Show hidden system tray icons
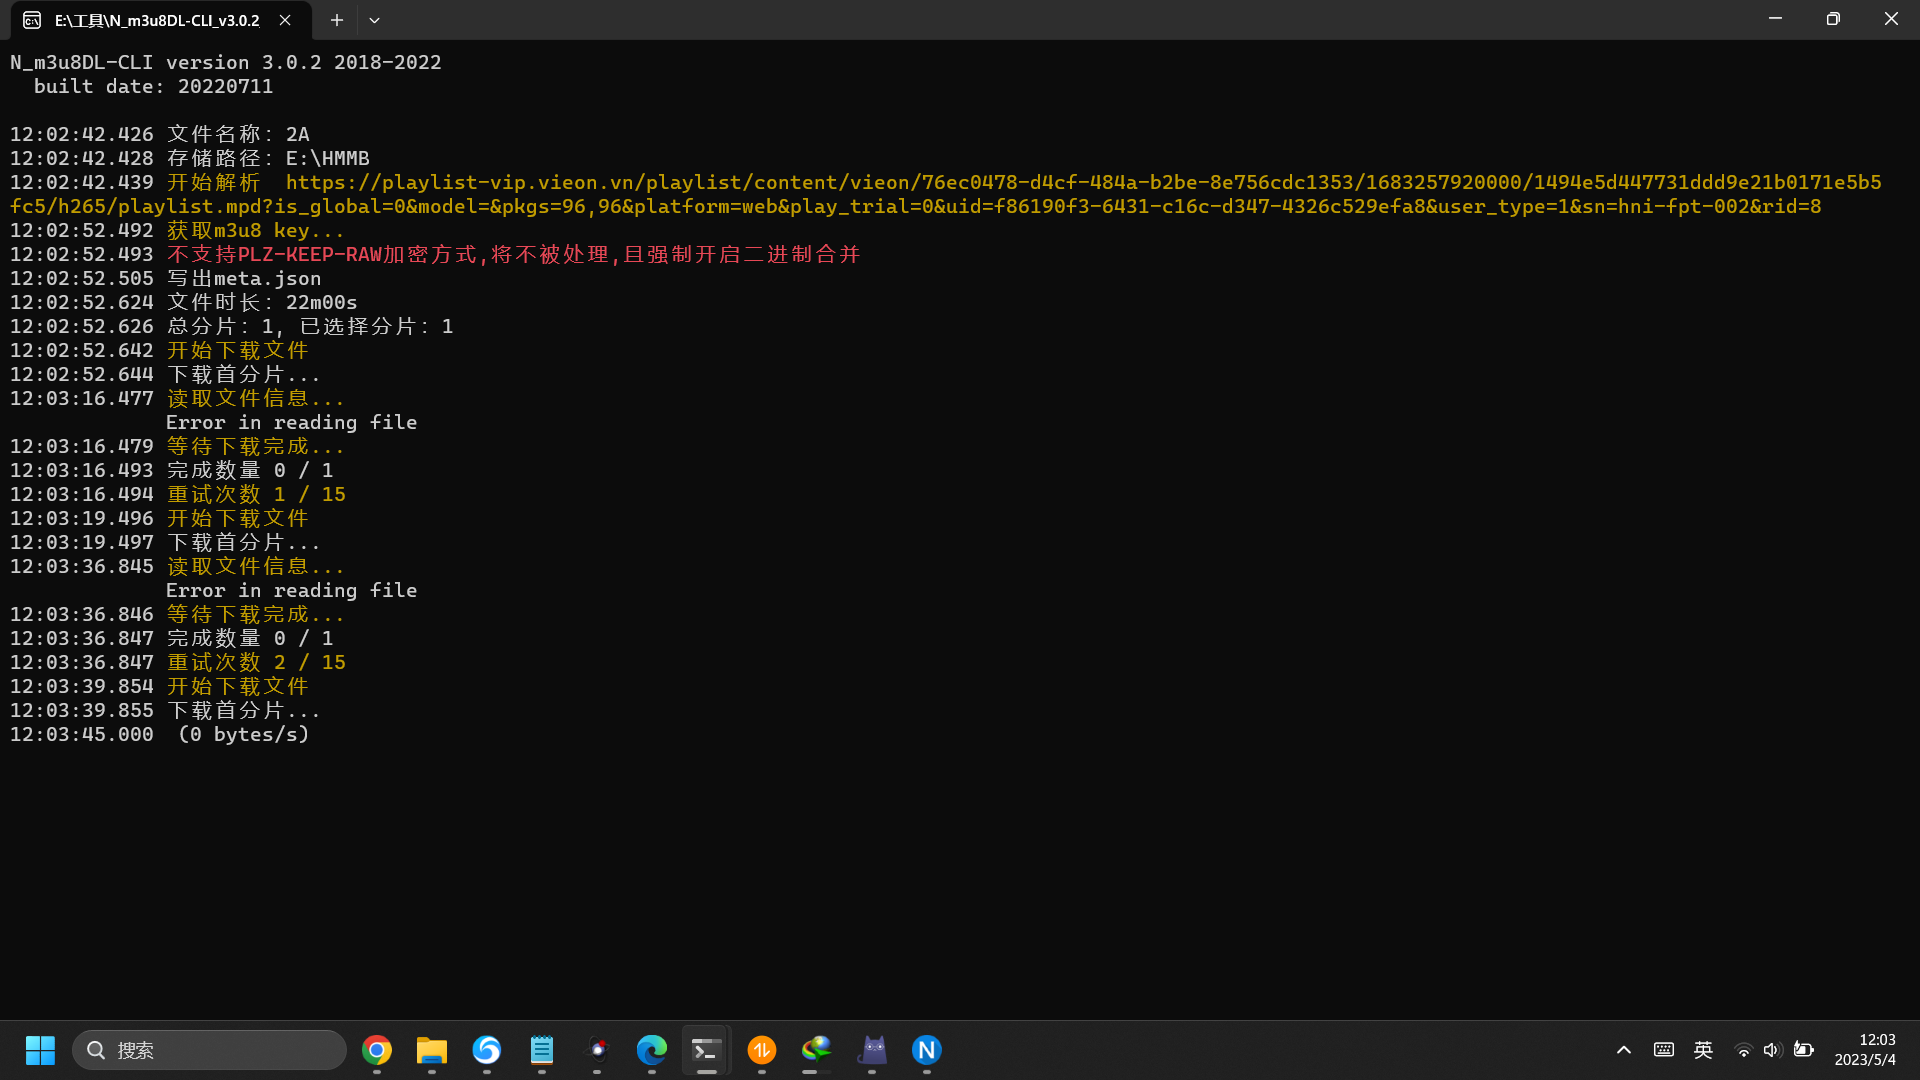This screenshot has width=1920, height=1080. click(1624, 1050)
